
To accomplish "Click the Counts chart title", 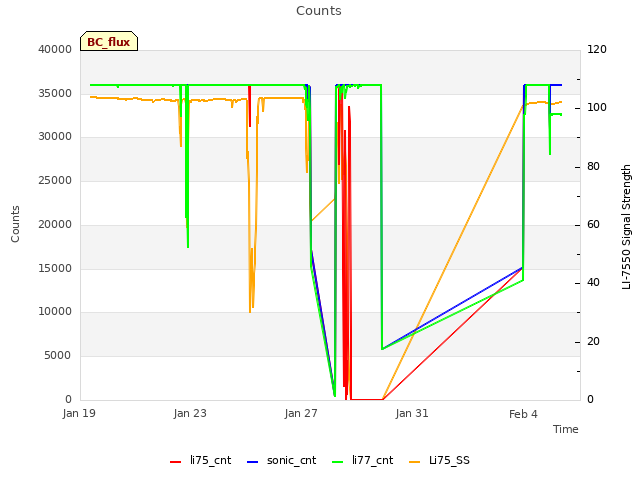I will pyautogui.click(x=319, y=11).
